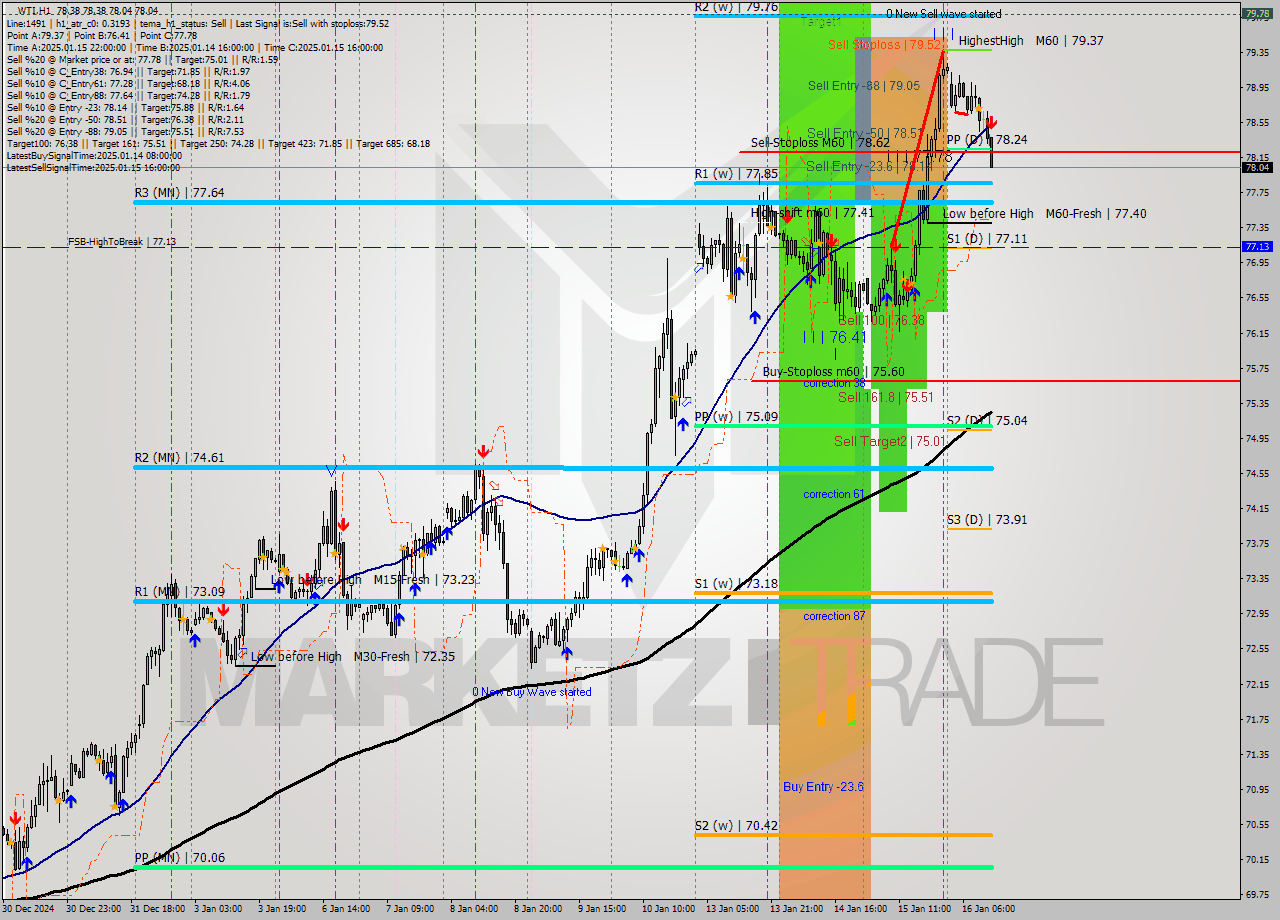
Task: Click the 'PP (D) | 78.24' pivot label
Action: (x=987, y=140)
